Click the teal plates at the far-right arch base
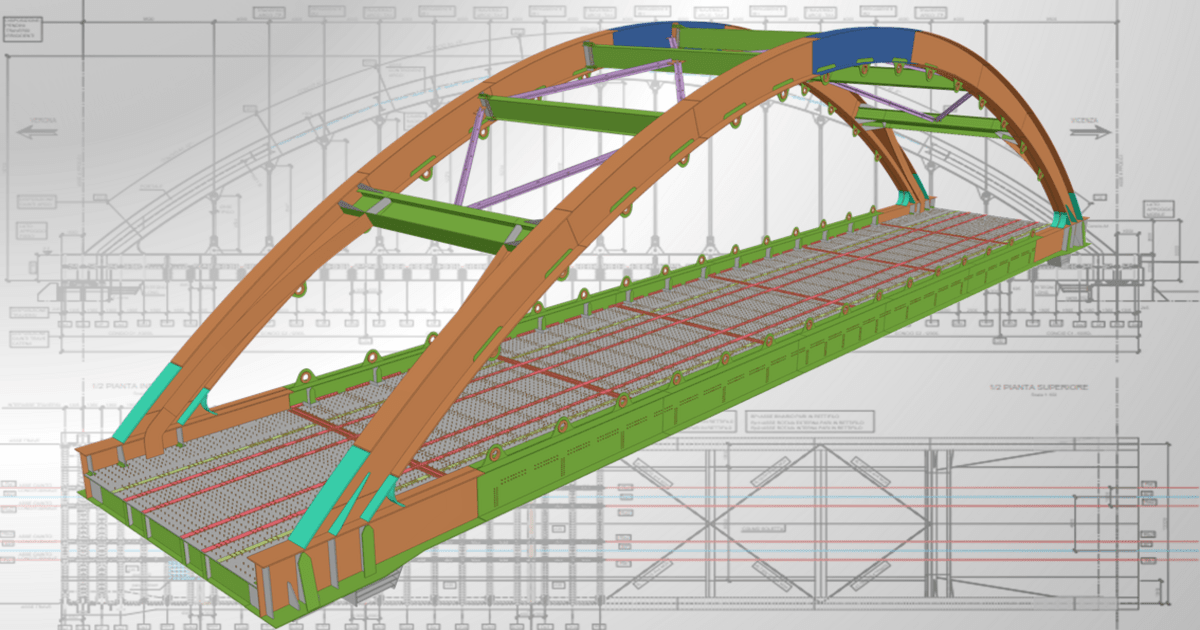The image size is (1200, 630). 1073,212
